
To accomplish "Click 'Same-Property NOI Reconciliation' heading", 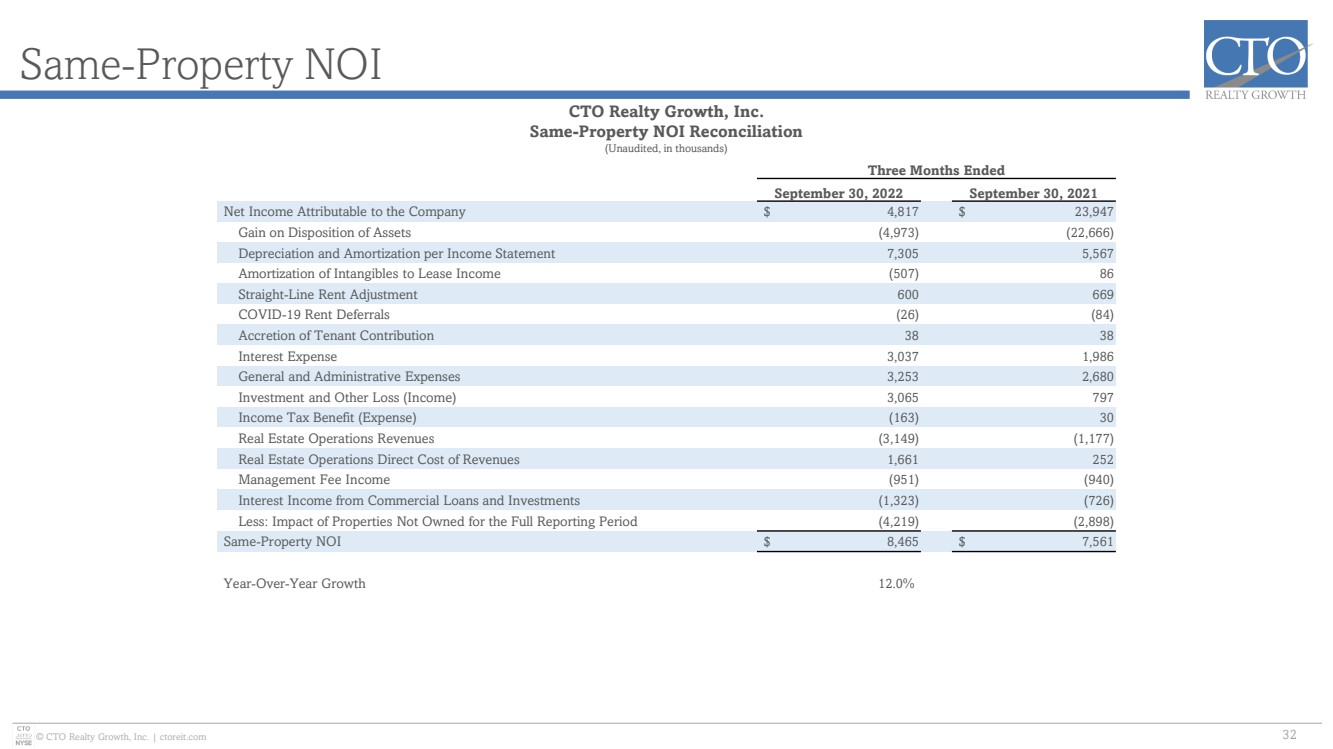I will (x=666, y=131).
